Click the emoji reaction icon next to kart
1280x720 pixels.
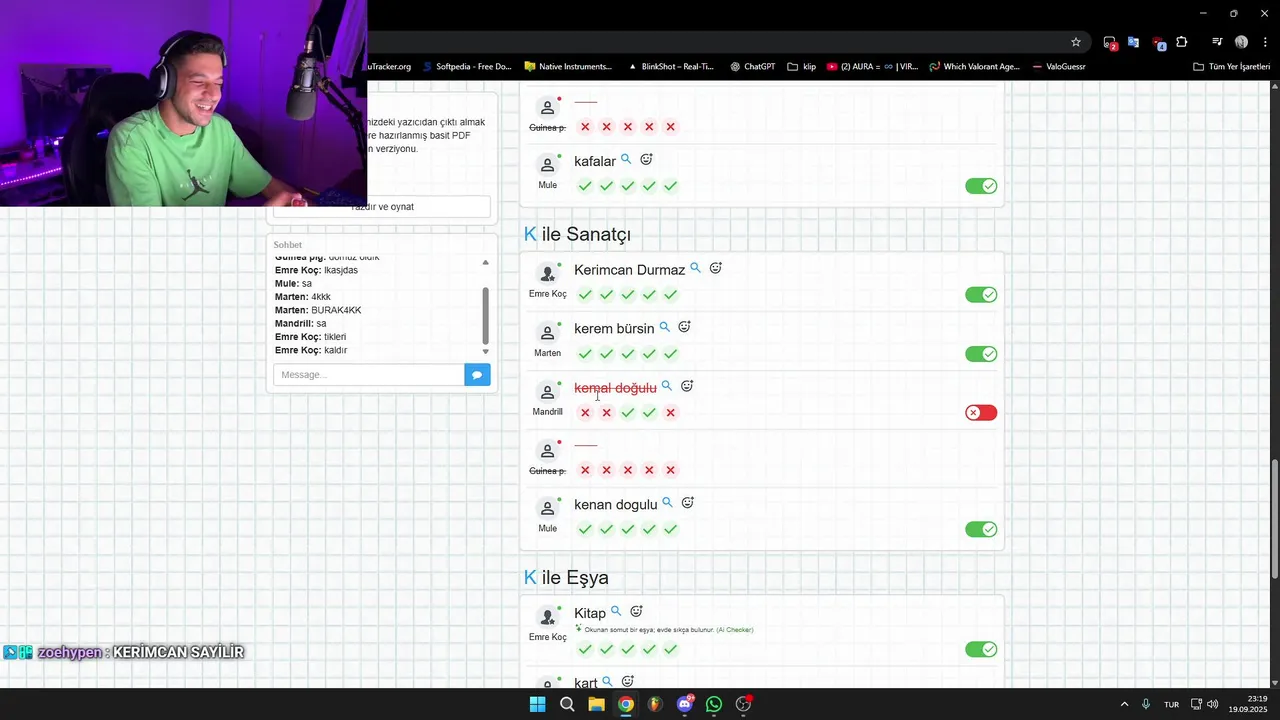pyautogui.click(x=627, y=682)
